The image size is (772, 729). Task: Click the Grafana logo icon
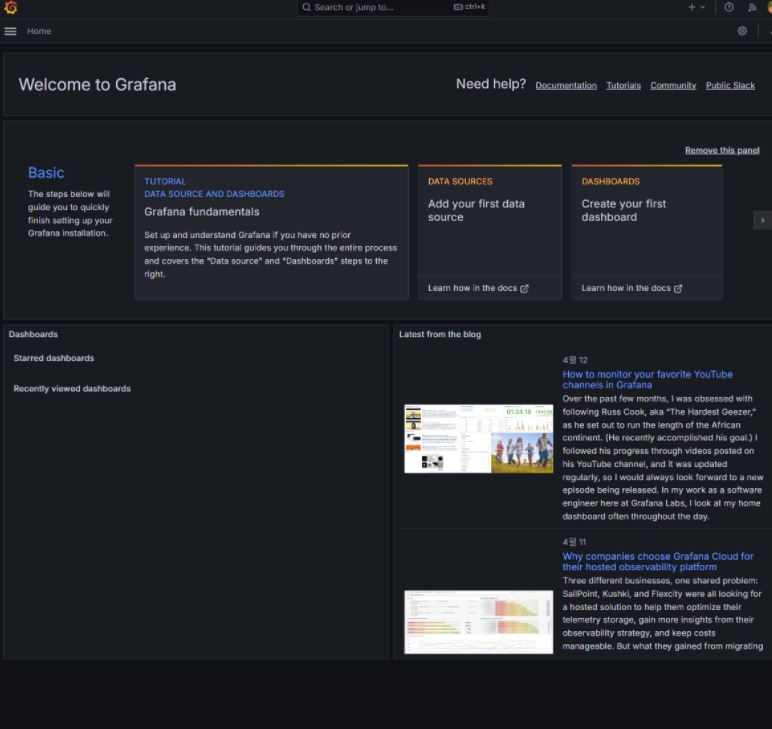click(11, 7)
